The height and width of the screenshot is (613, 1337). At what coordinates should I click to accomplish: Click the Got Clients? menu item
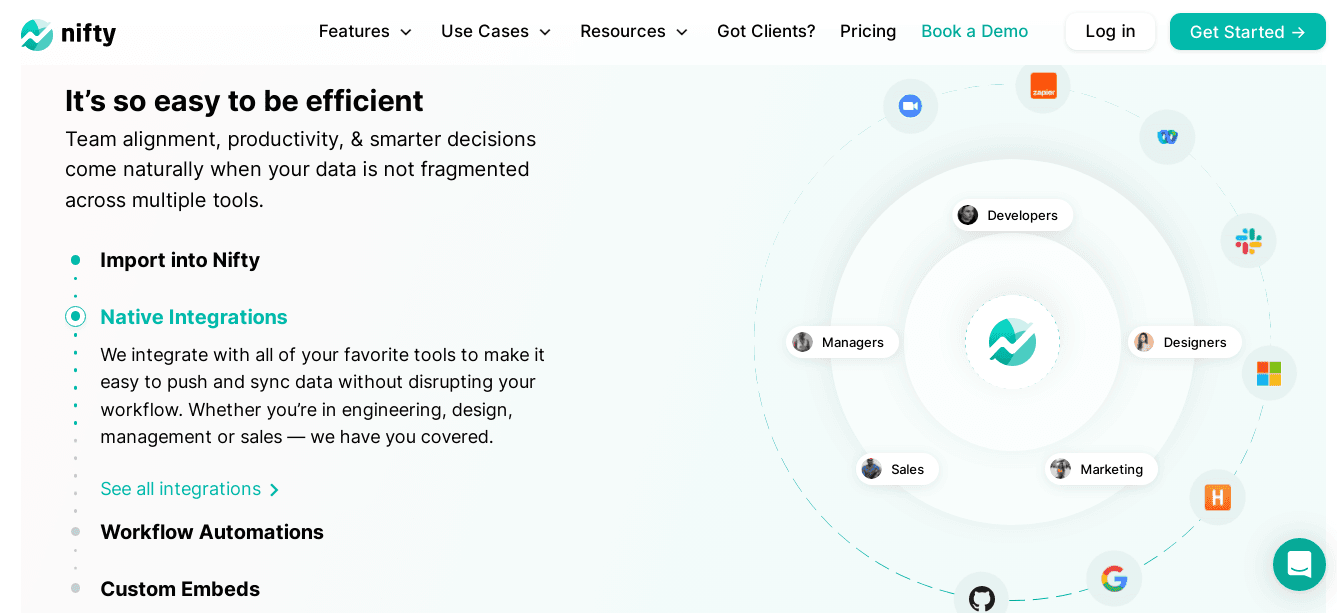click(766, 31)
